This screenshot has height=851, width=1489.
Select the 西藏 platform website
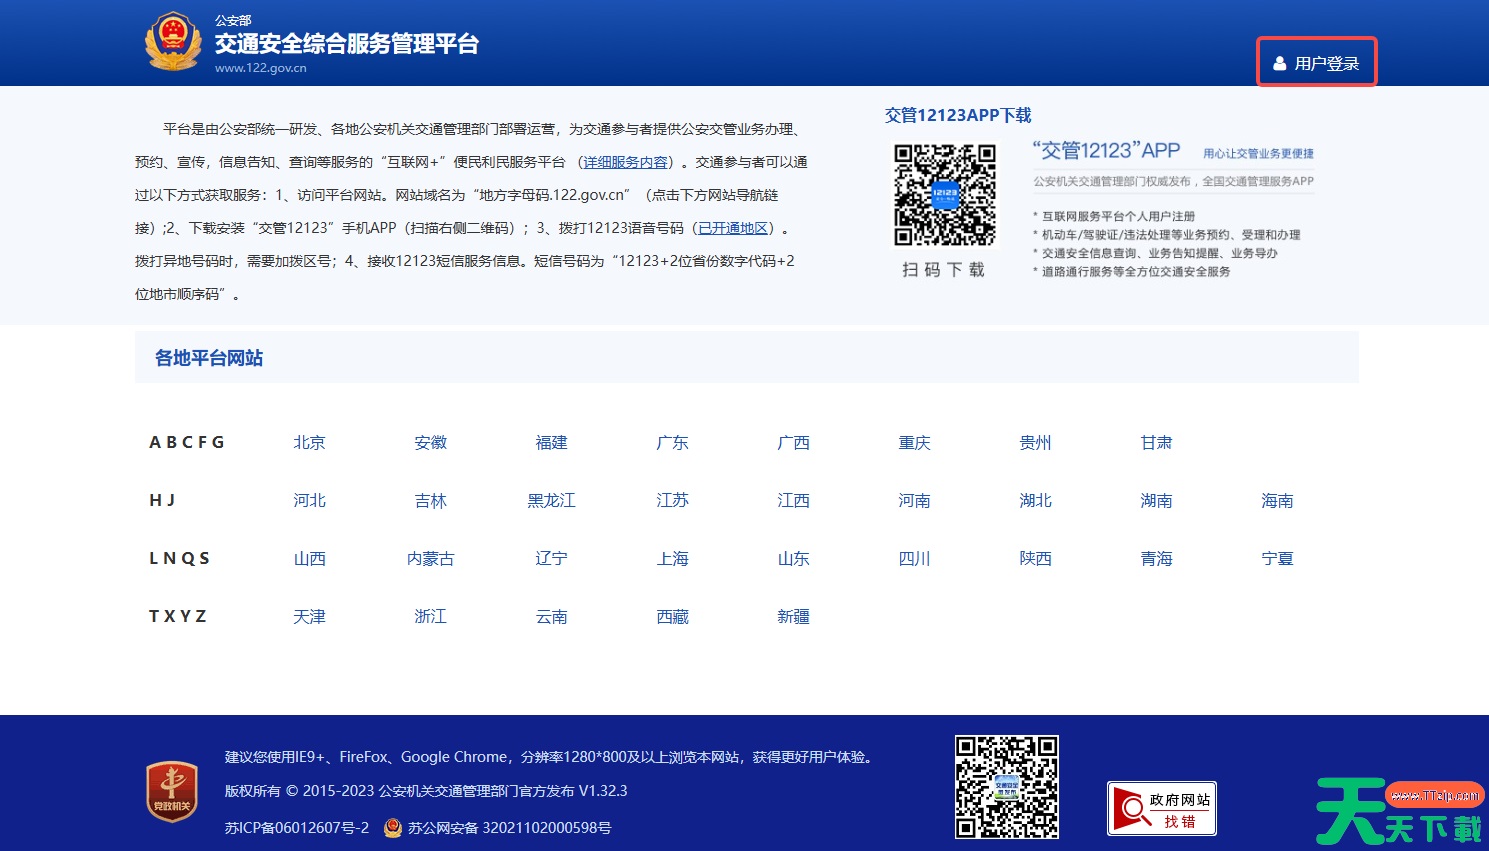tap(672, 617)
